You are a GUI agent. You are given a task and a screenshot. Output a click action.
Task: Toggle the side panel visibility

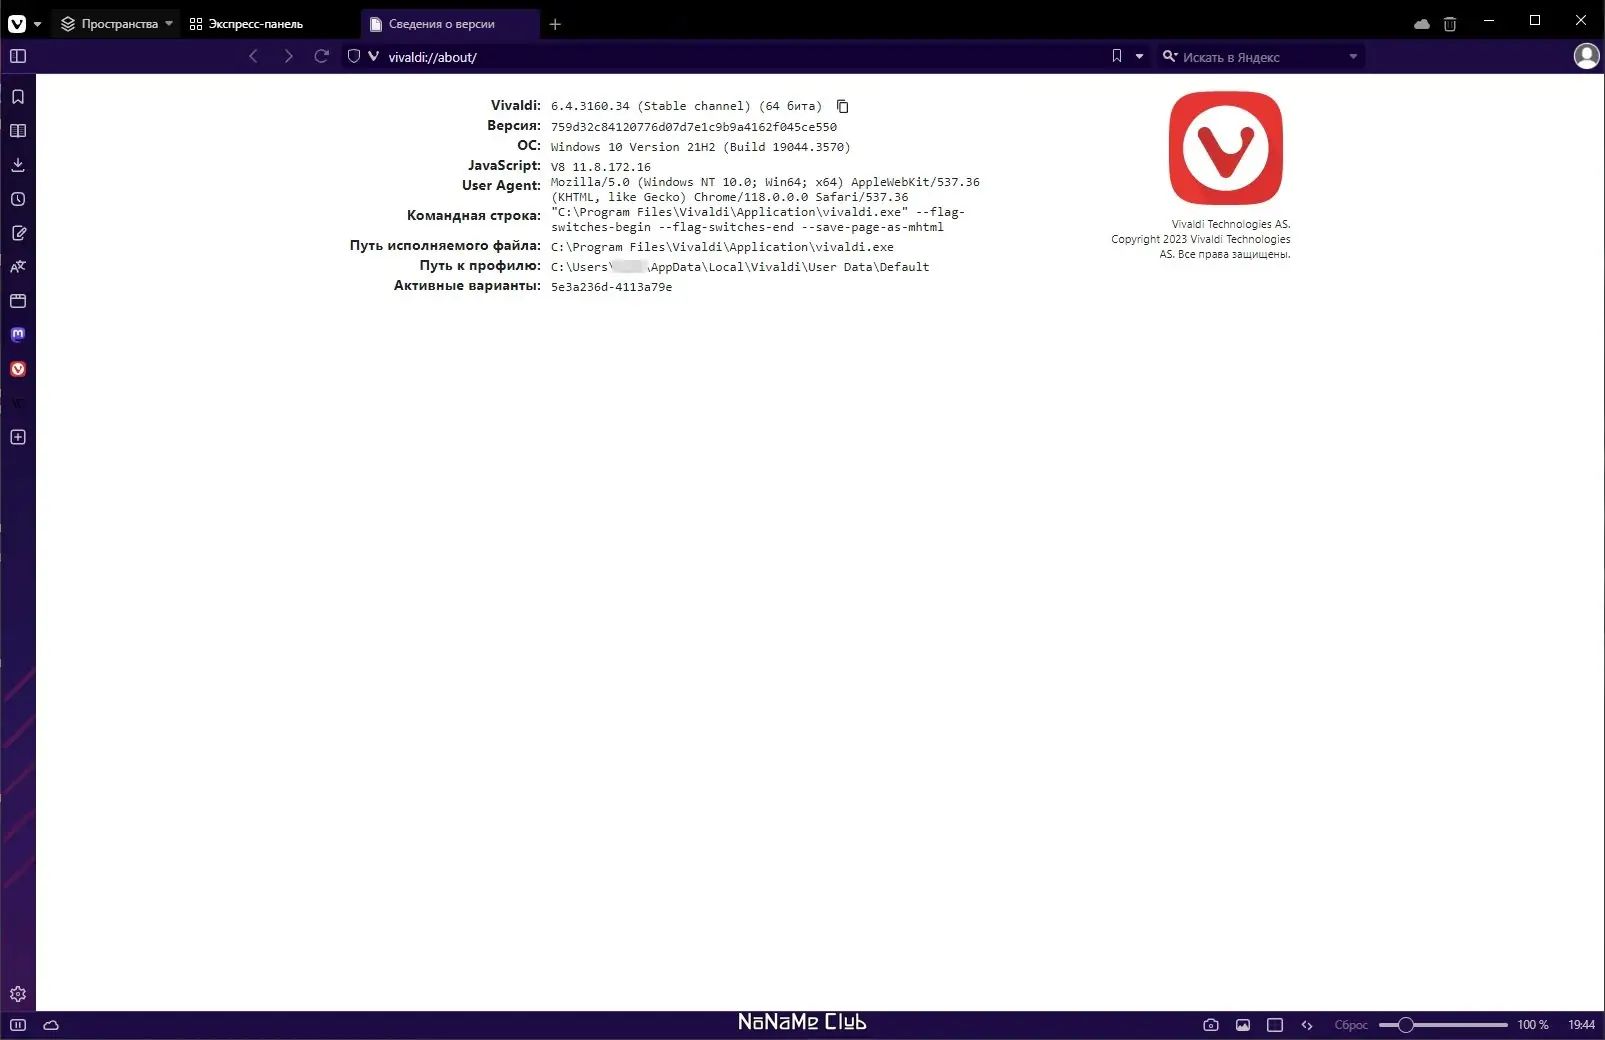click(18, 57)
